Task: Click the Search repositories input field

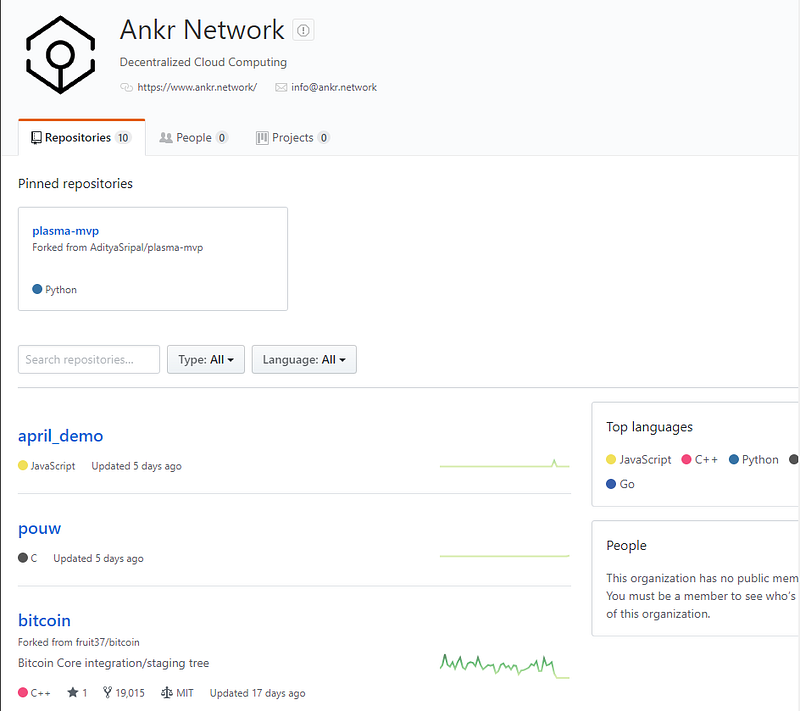Action: (x=89, y=360)
